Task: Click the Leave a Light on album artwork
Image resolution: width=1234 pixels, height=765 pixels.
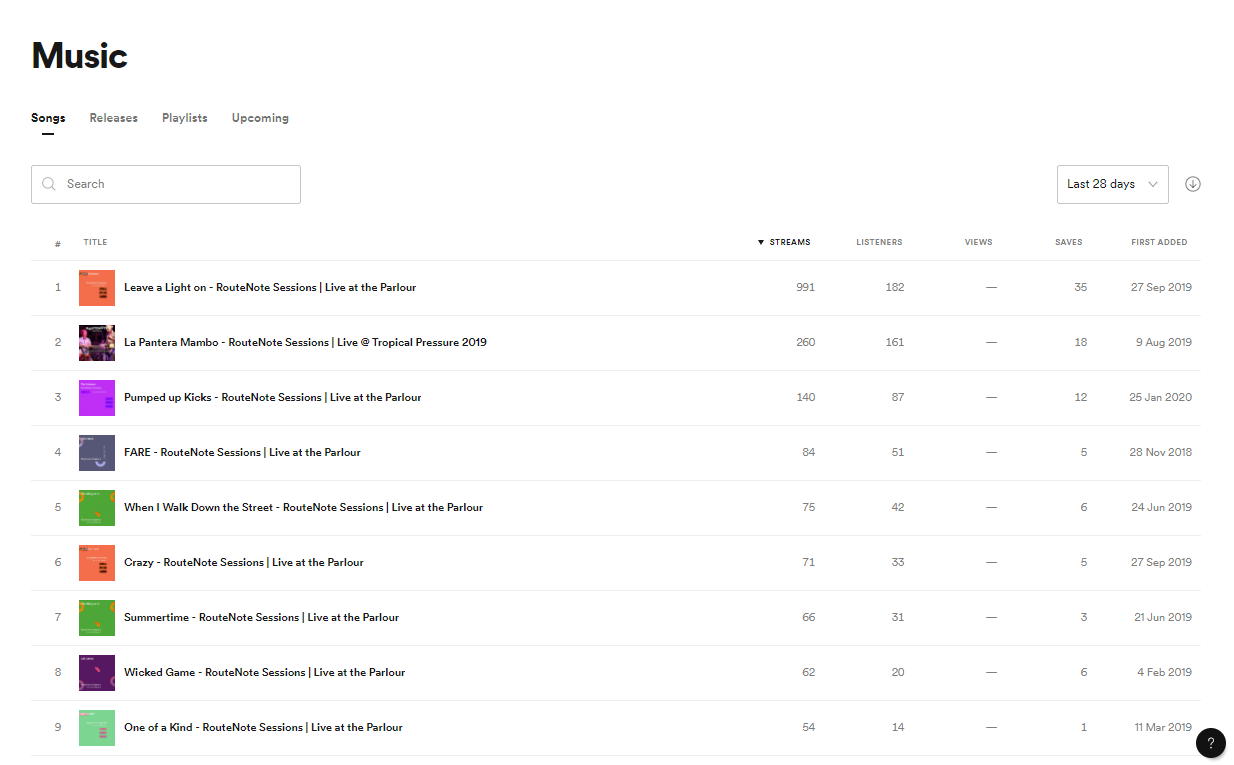Action: pyautogui.click(x=96, y=287)
